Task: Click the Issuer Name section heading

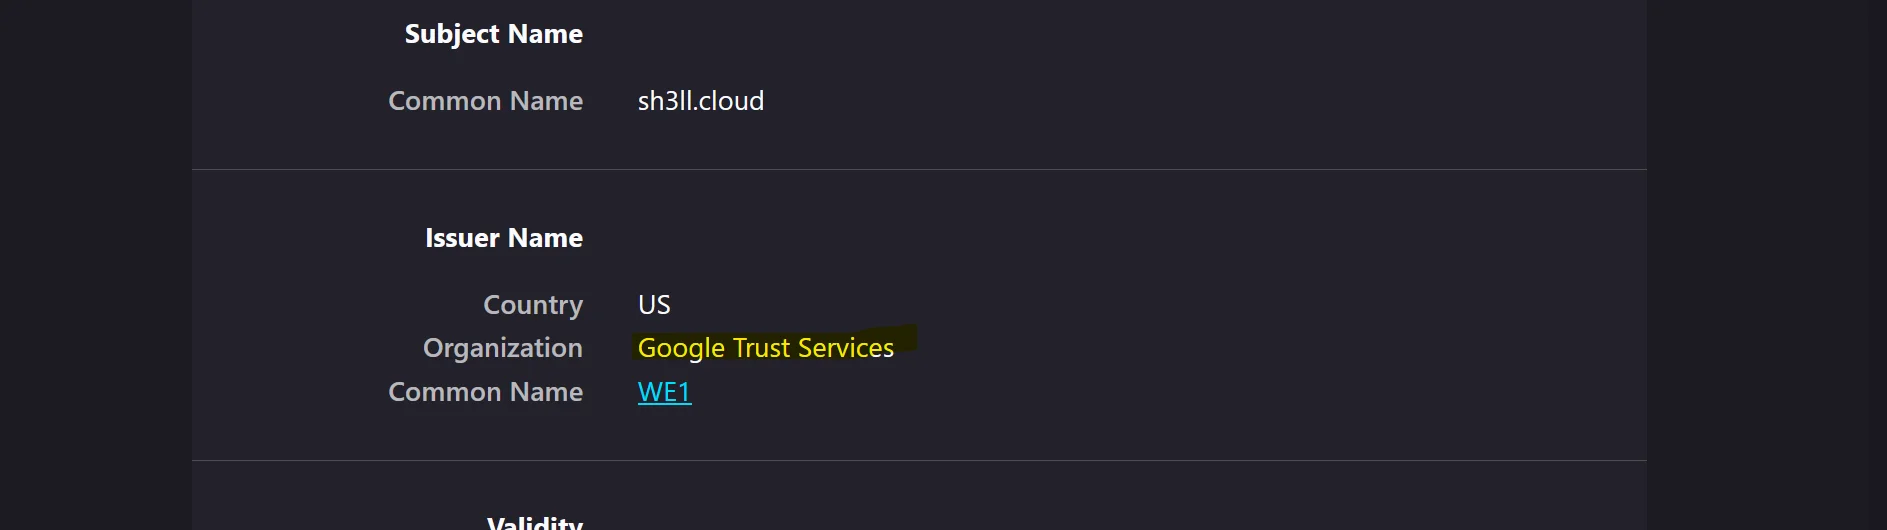Action: (503, 238)
